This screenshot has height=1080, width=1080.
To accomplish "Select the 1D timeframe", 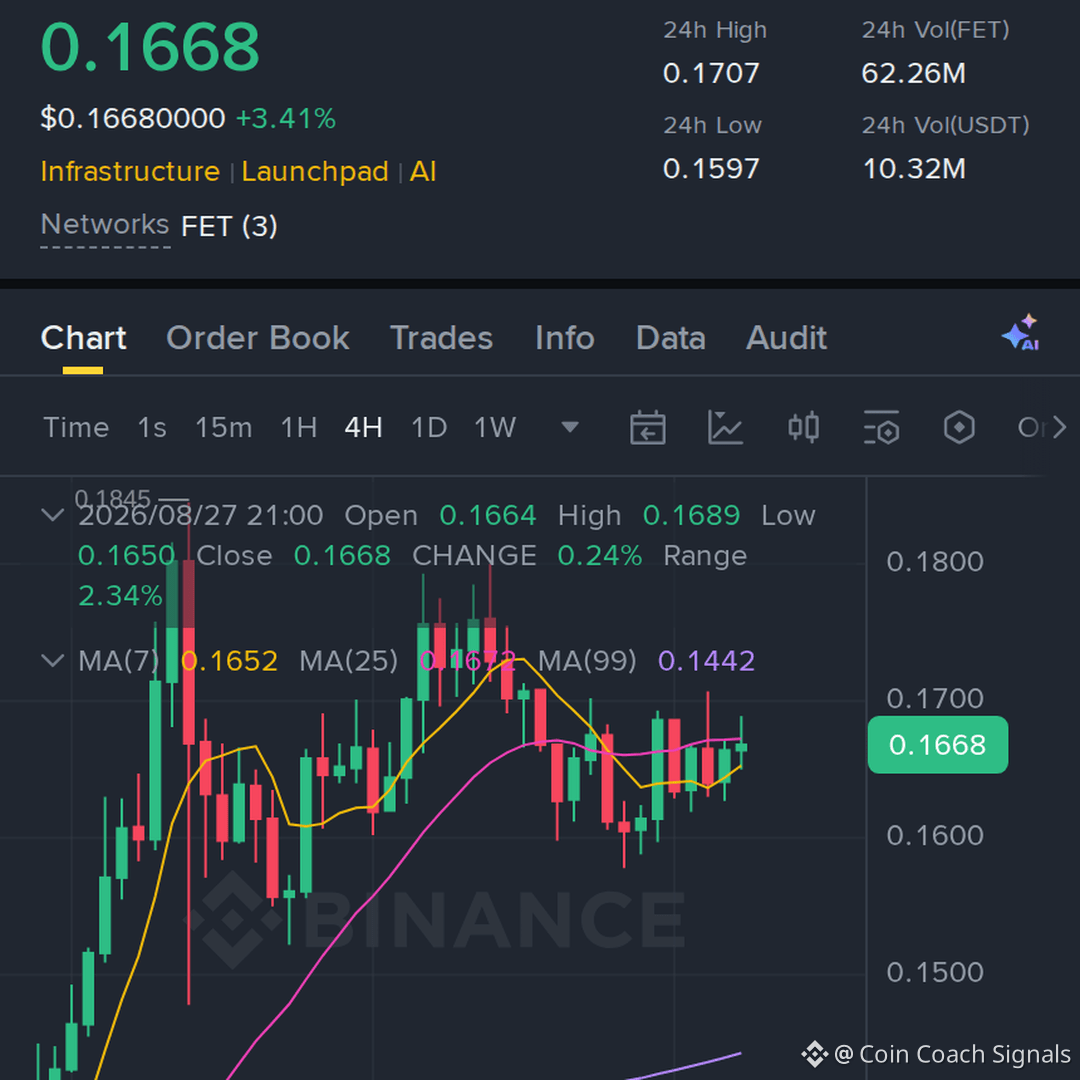I will (x=429, y=428).
